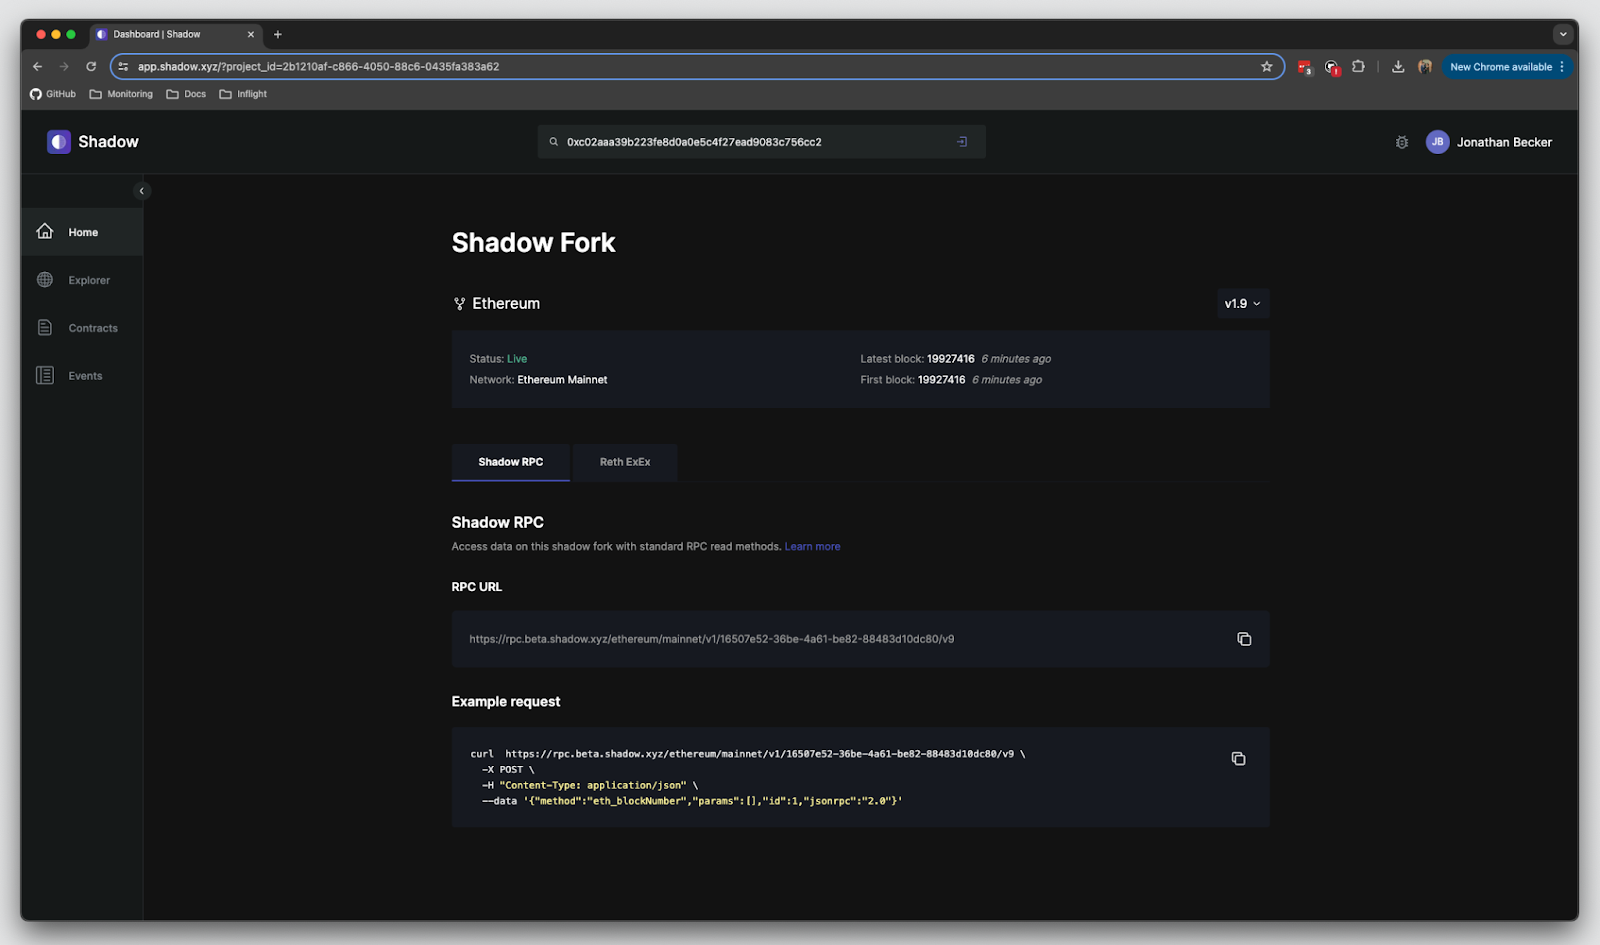
Task: Open the Events sidebar page
Action: (82, 376)
